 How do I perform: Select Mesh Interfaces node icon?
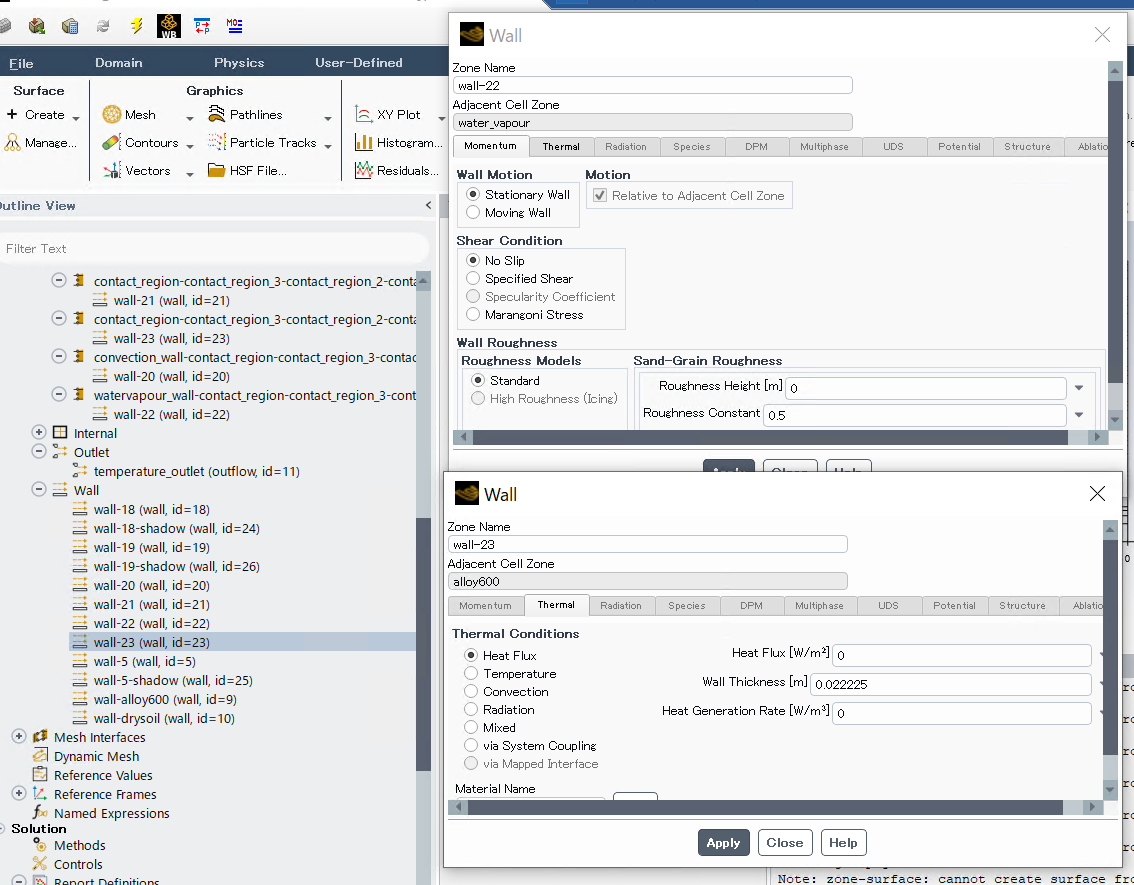(40, 737)
